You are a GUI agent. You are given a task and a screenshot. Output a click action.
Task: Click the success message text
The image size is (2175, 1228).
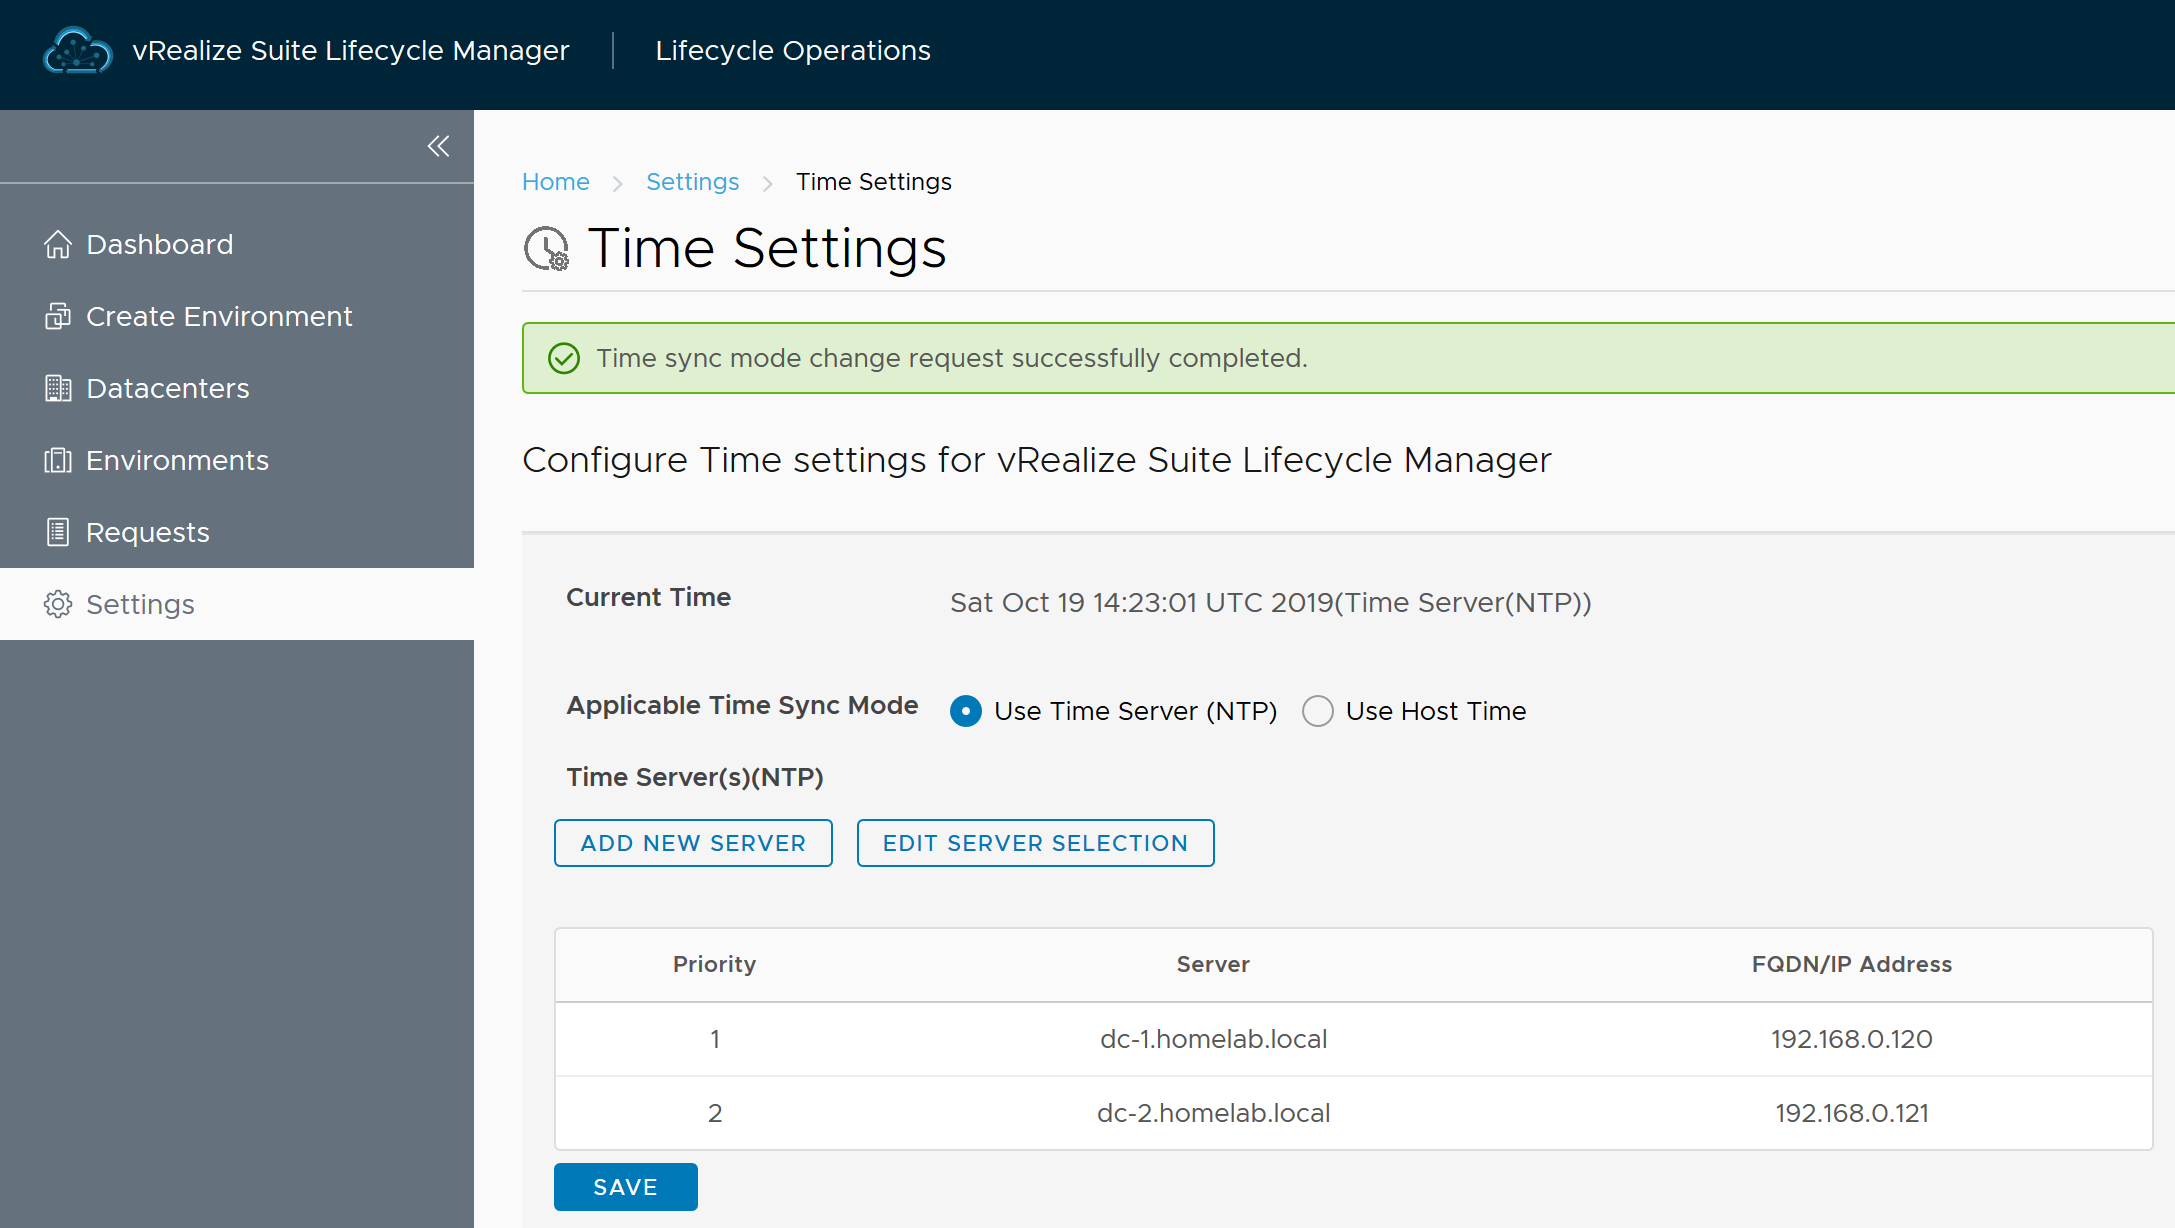(x=952, y=358)
